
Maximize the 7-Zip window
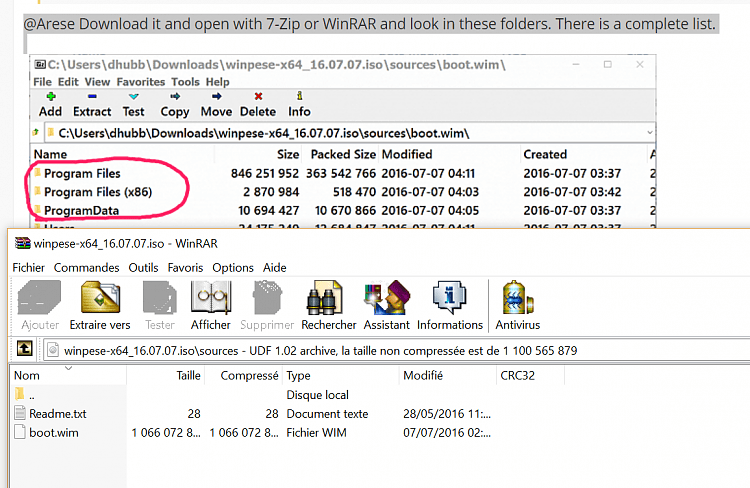pyautogui.click(x=607, y=64)
